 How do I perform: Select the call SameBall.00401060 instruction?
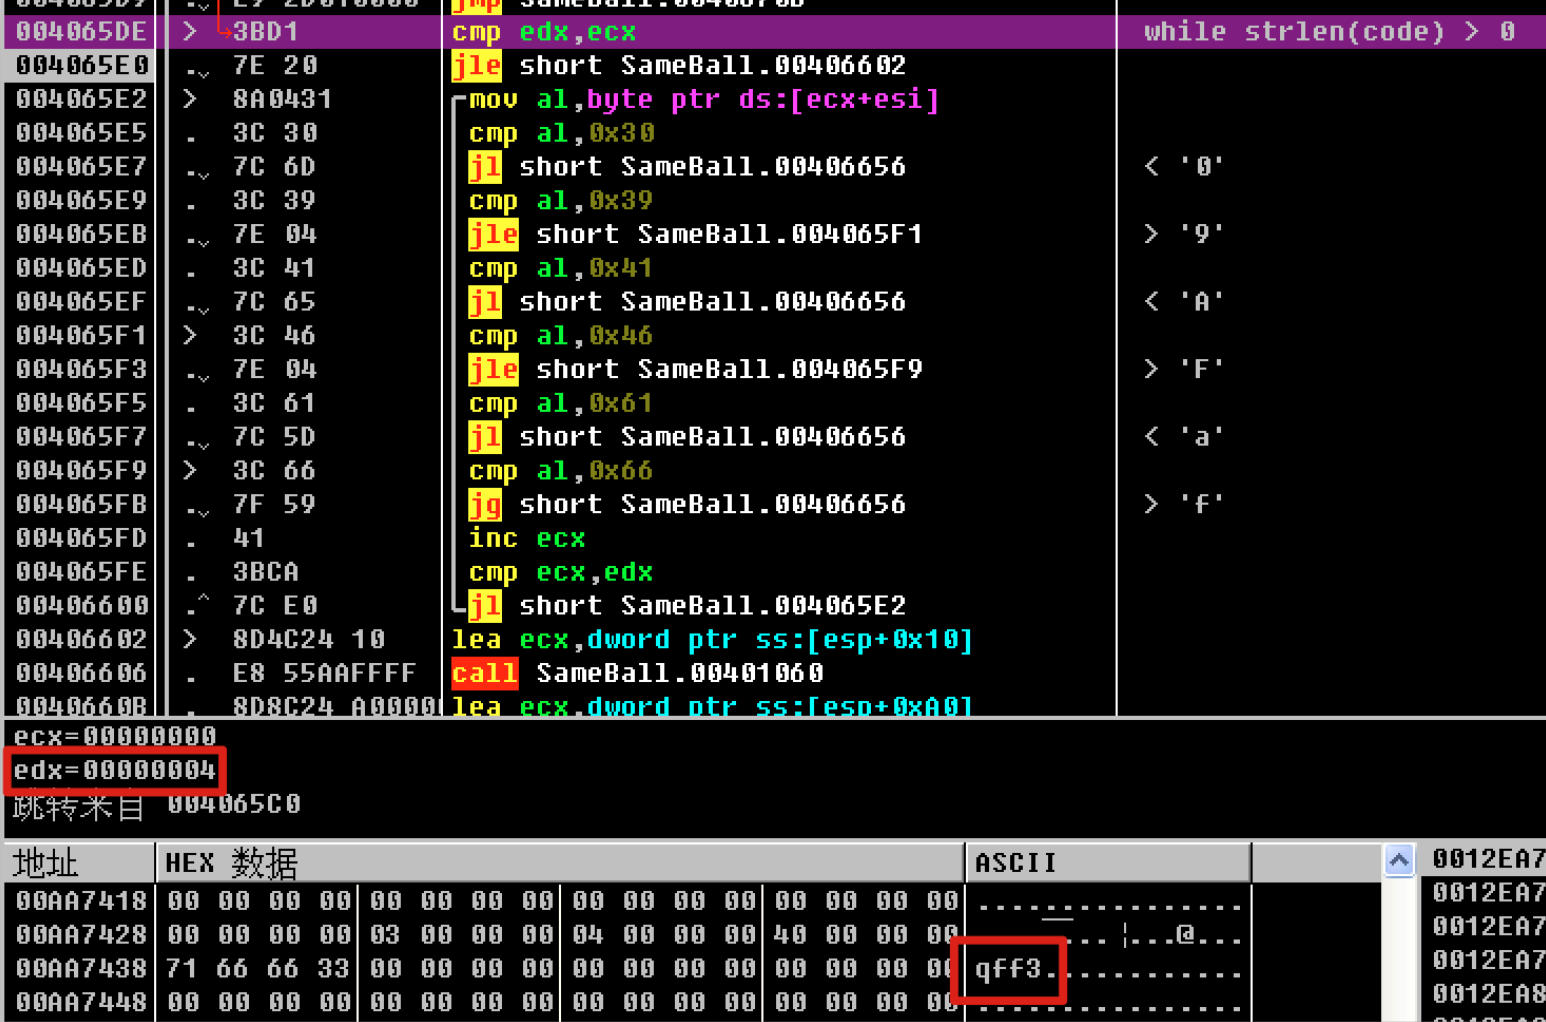[x=637, y=673]
